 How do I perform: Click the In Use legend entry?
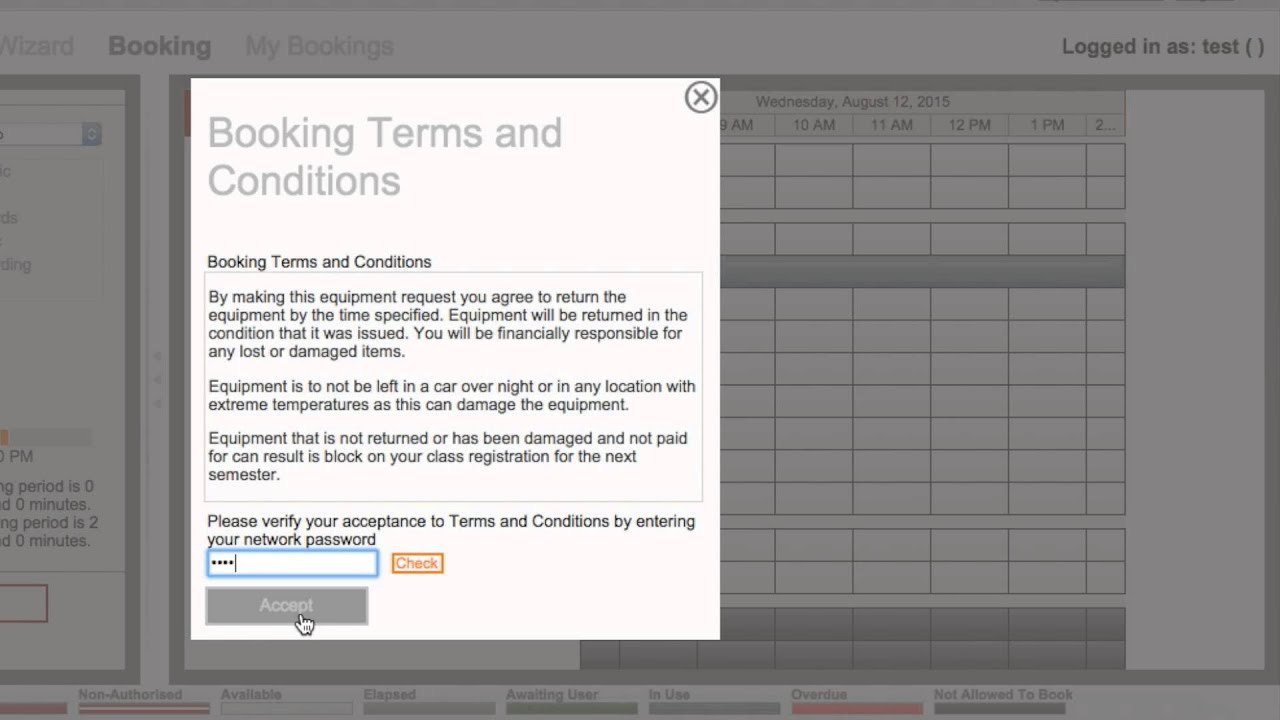[714, 701]
